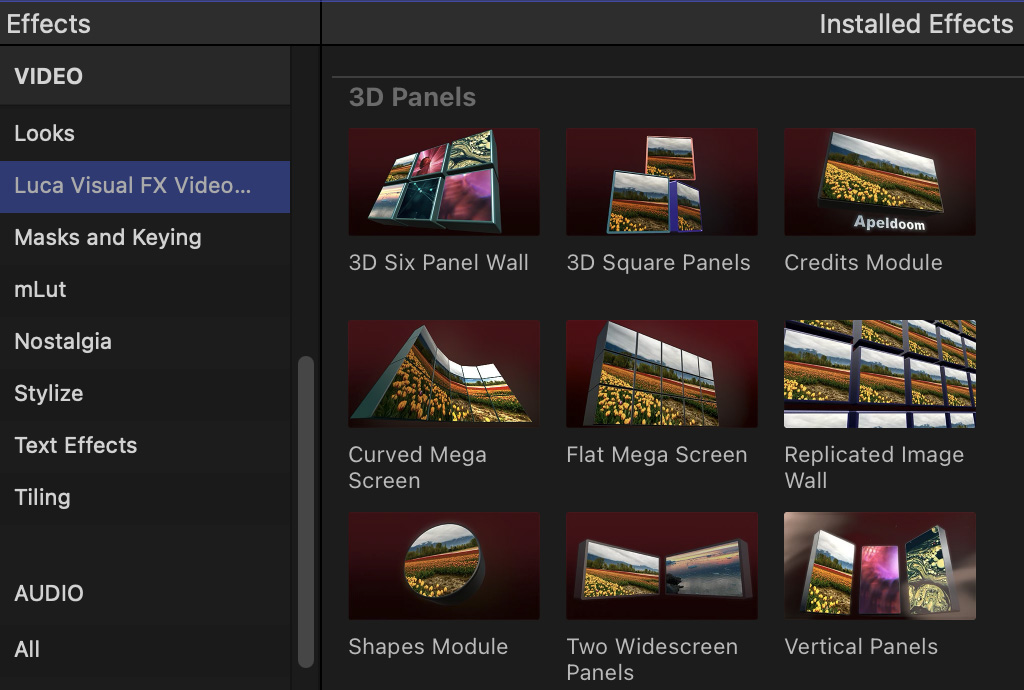
Task: Select Luca Visual FX Video category
Action: pos(133,186)
